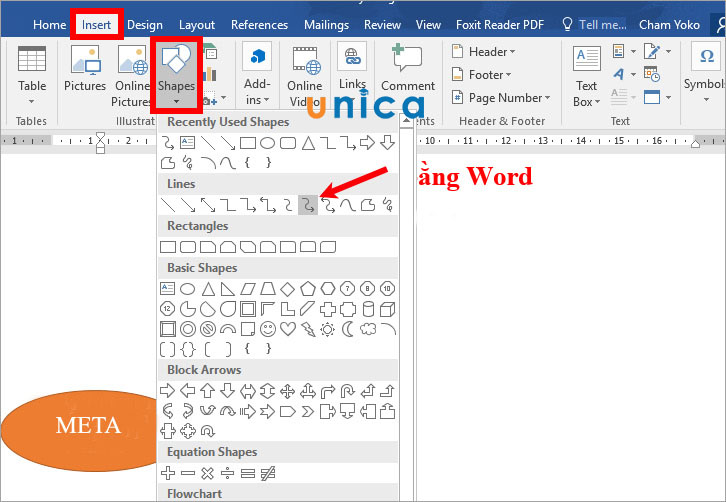
Task: Select the lightning bolt shape
Action: coord(308,329)
